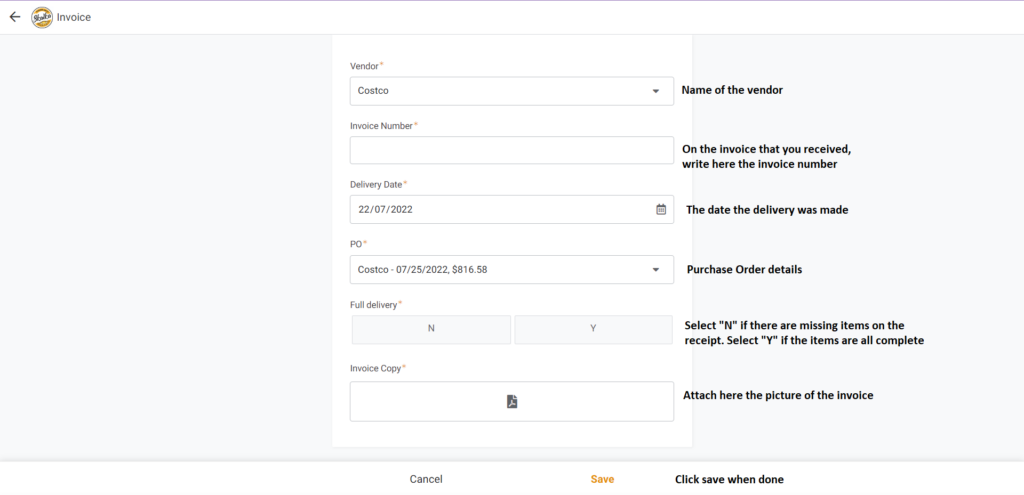Click the Invoice Copy upload box

pos(512,402)
